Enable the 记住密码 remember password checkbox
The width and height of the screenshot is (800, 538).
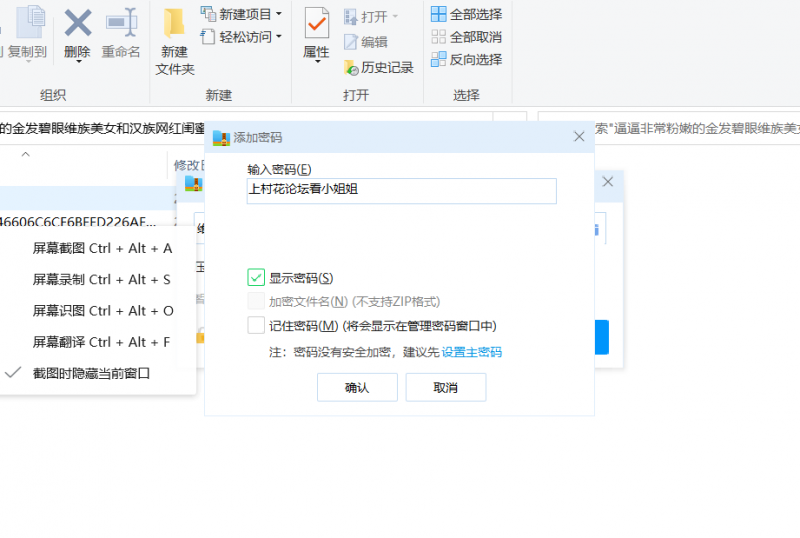[x=256, y=325]
